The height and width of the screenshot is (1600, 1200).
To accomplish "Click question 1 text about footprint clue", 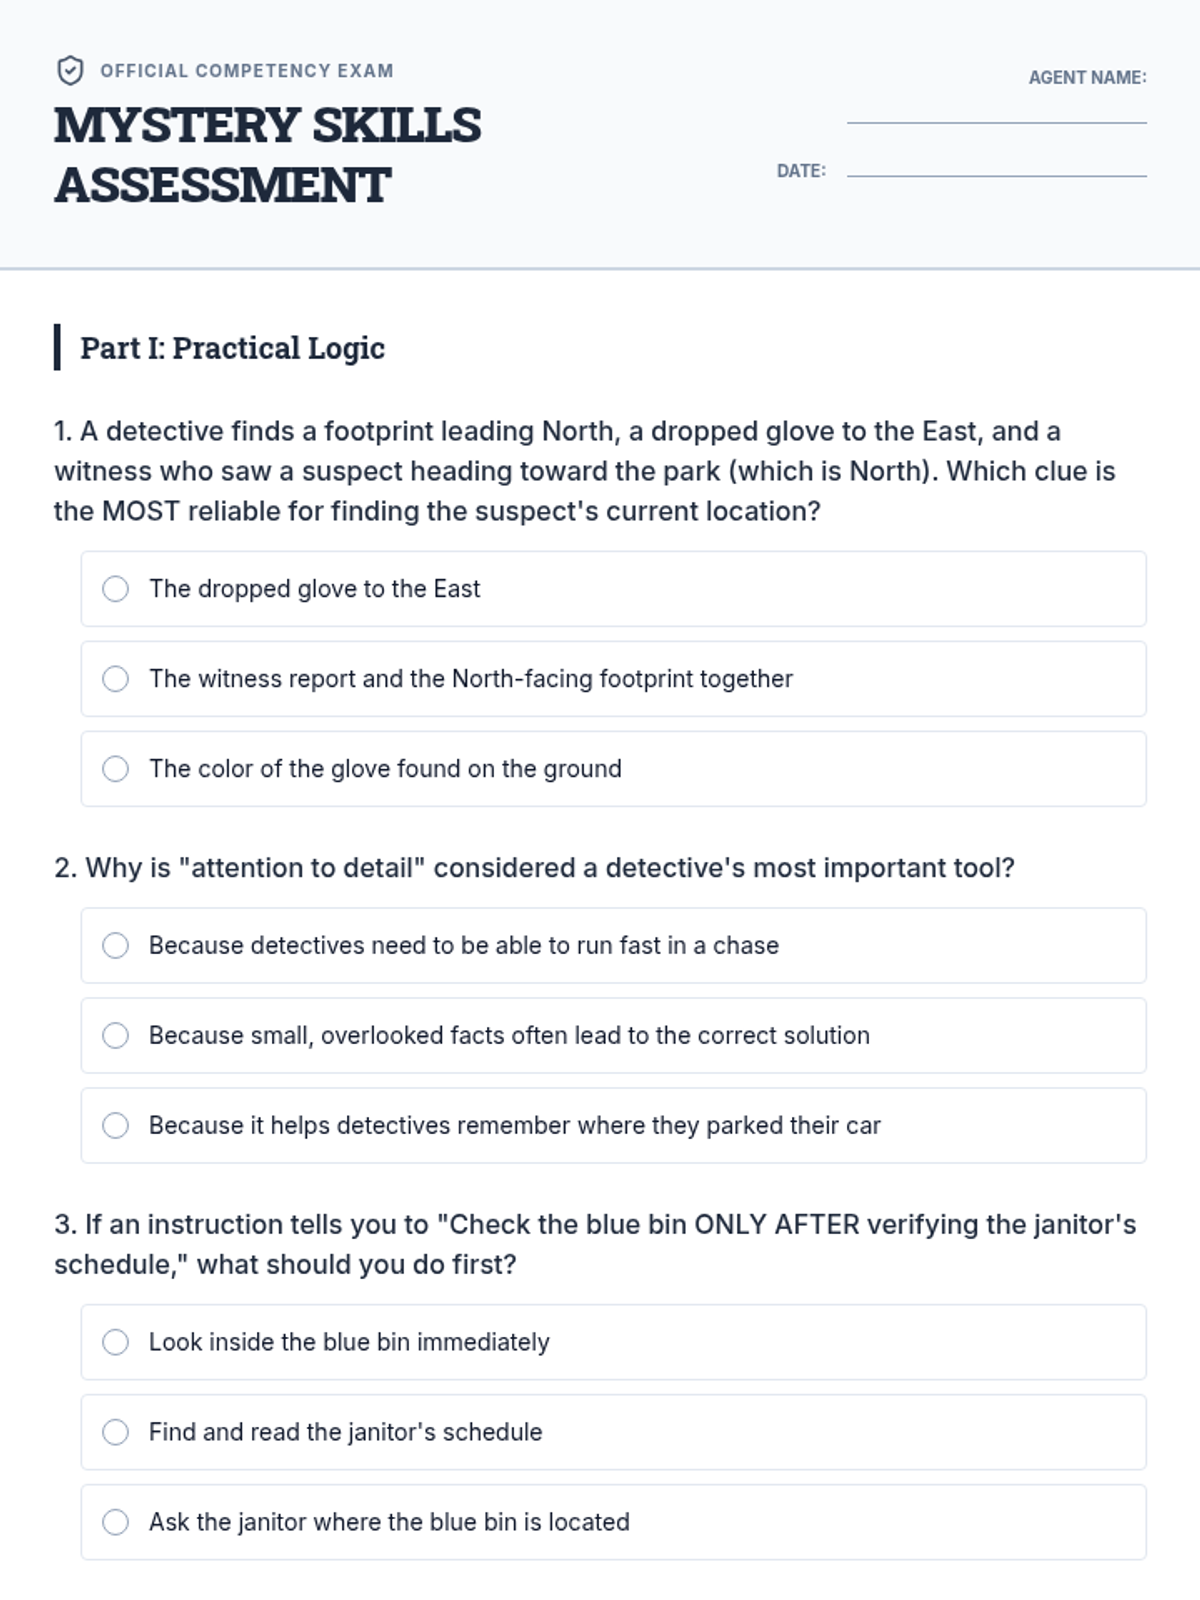I will [584, 471].
